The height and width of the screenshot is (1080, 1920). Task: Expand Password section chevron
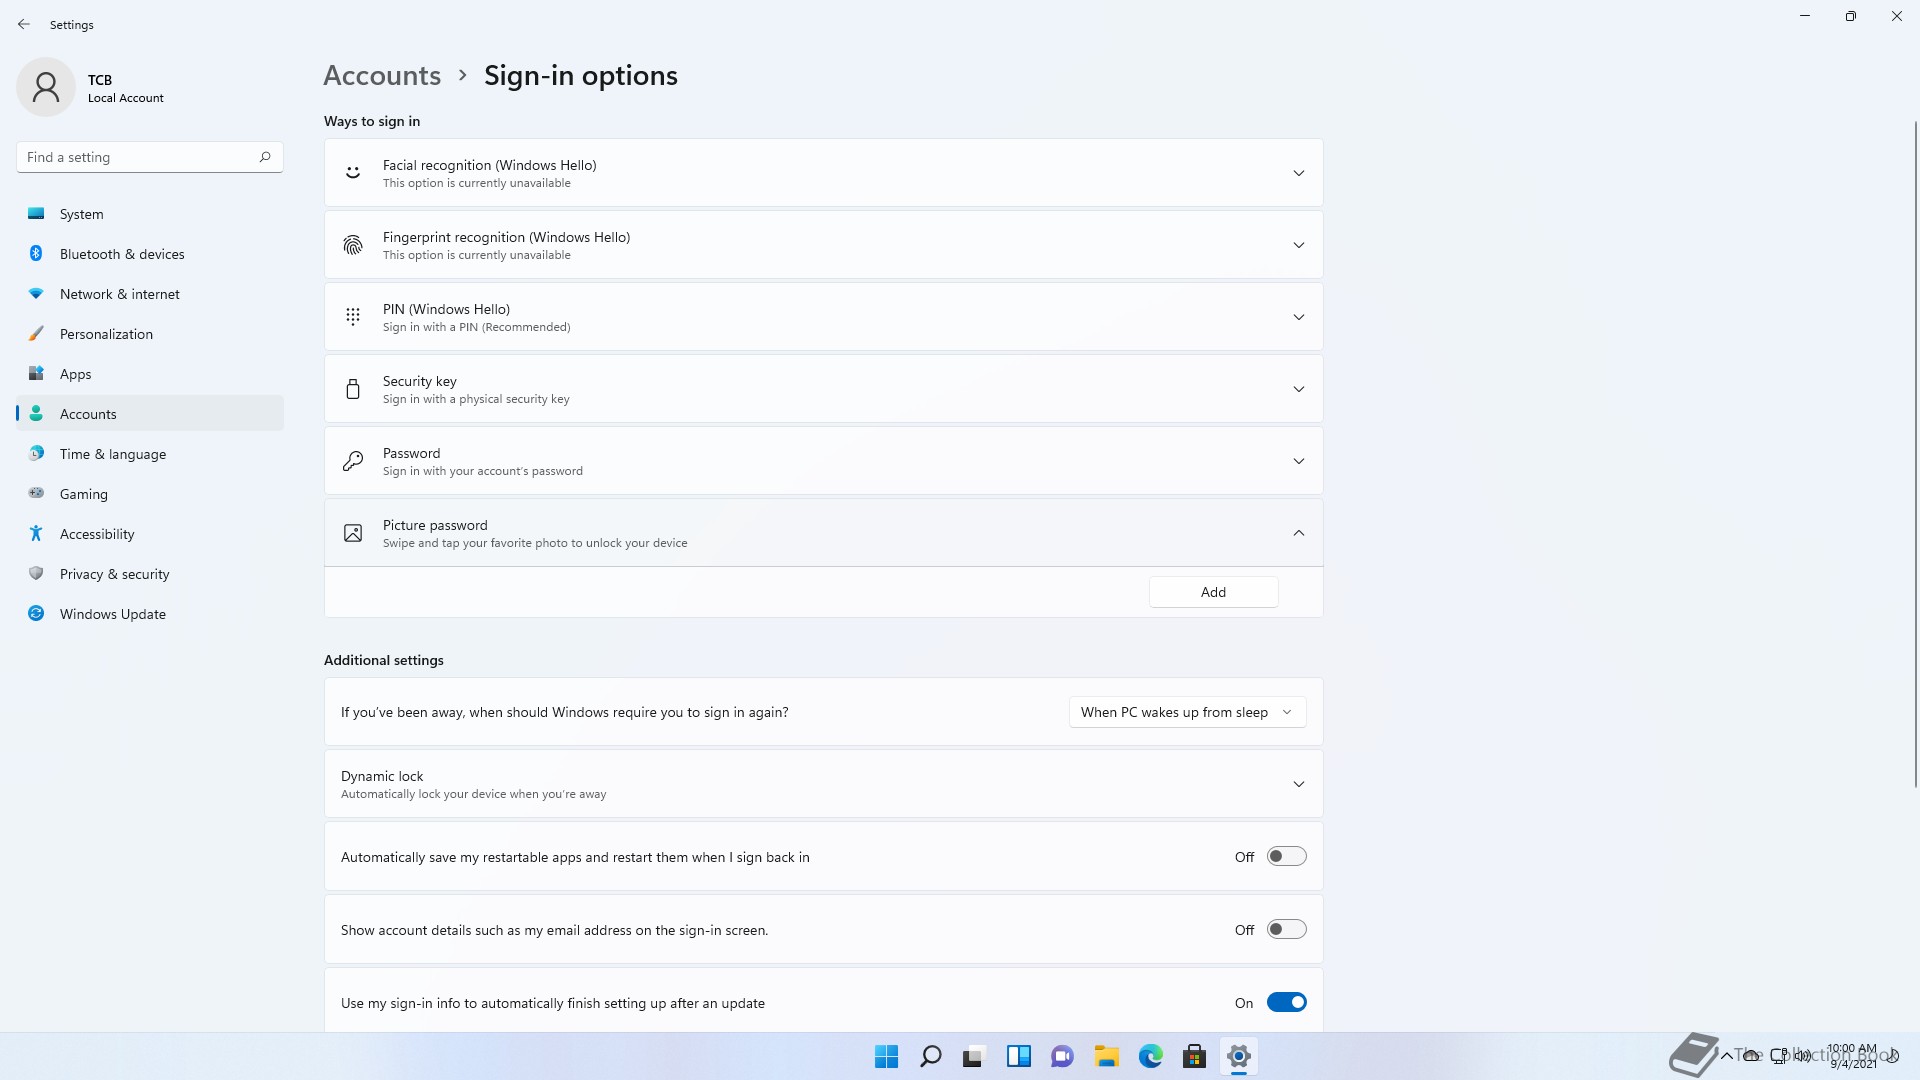coord(1298,461)
